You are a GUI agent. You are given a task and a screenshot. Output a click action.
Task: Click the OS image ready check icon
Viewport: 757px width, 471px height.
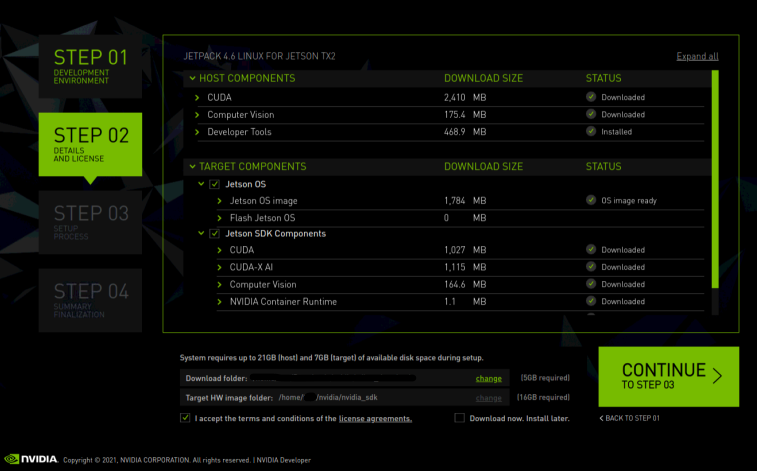click(x=591, y=200)
